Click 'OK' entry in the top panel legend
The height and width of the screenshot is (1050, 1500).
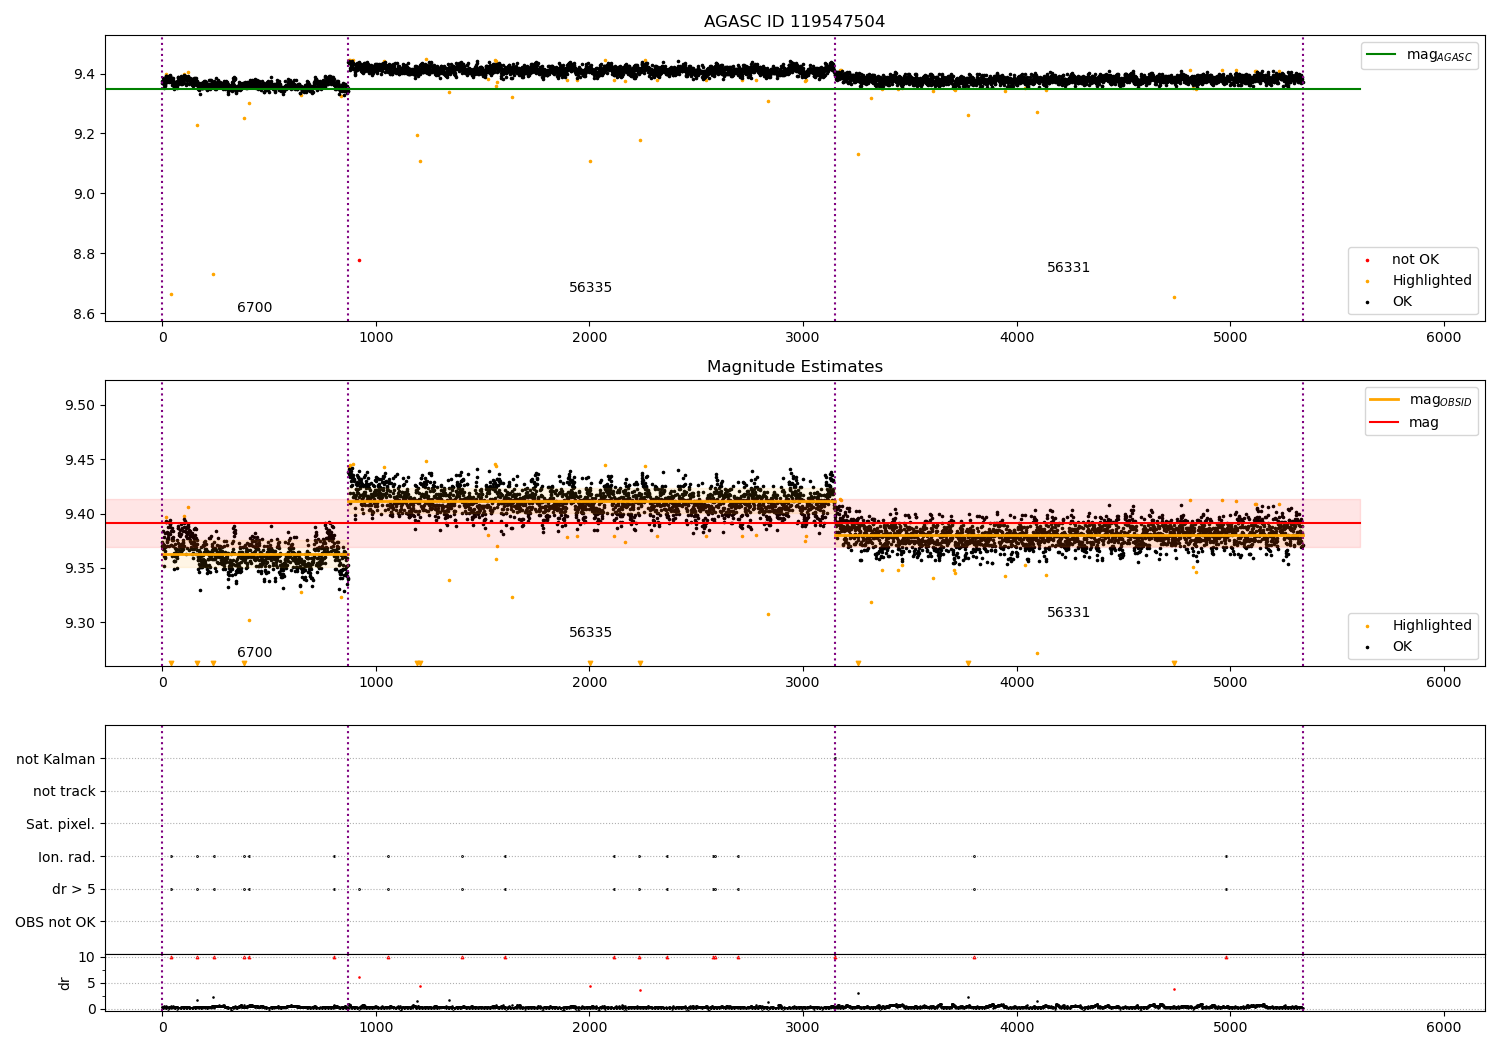coord(1402,302)
